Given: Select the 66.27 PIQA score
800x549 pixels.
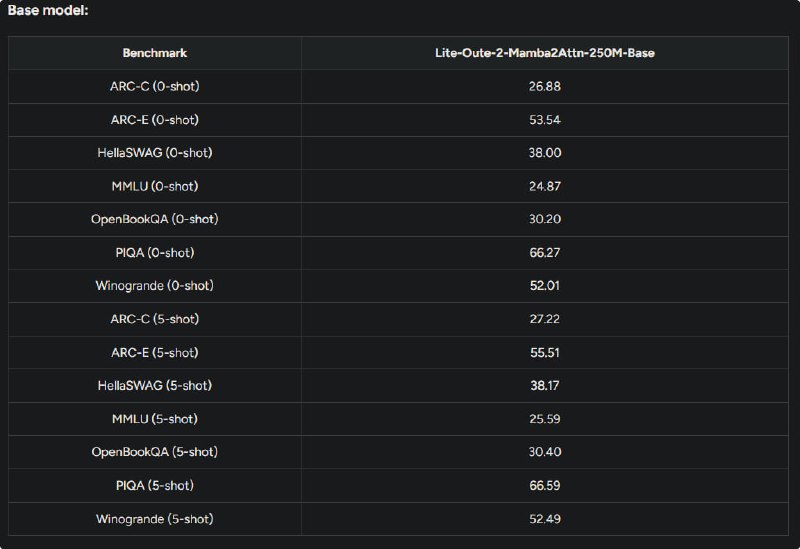Looking at the screenshot, I should coord(544,253).
